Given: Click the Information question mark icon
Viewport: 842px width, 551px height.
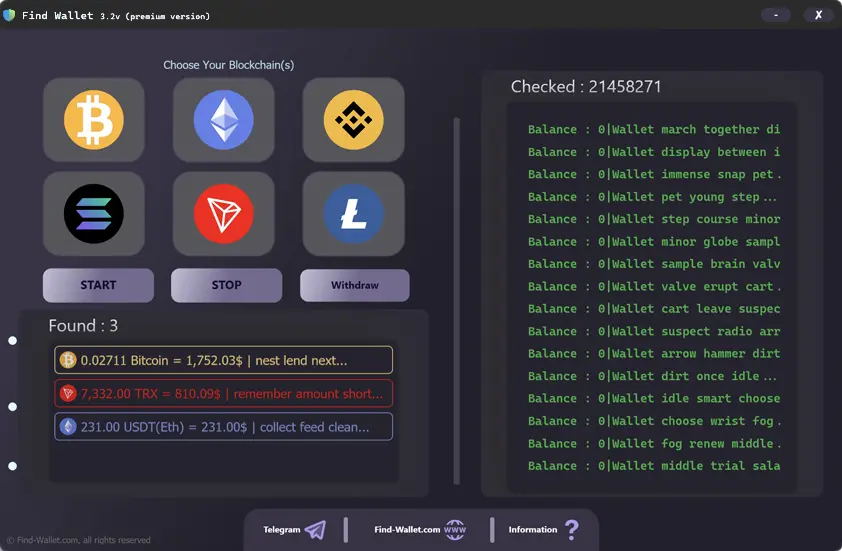Looking at the screenshot, I should click(x=572, y=530).
